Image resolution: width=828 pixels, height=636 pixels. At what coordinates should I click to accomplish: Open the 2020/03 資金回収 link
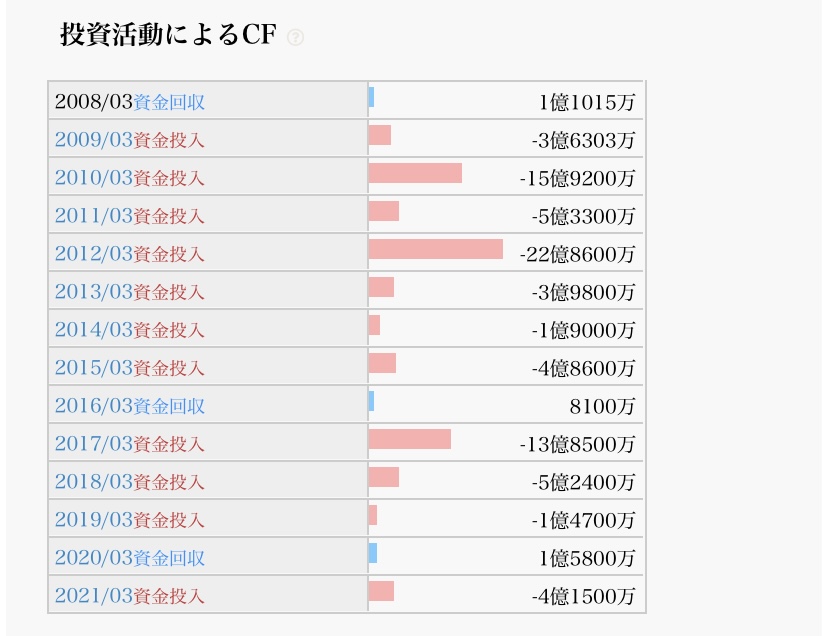click(129, 558)
